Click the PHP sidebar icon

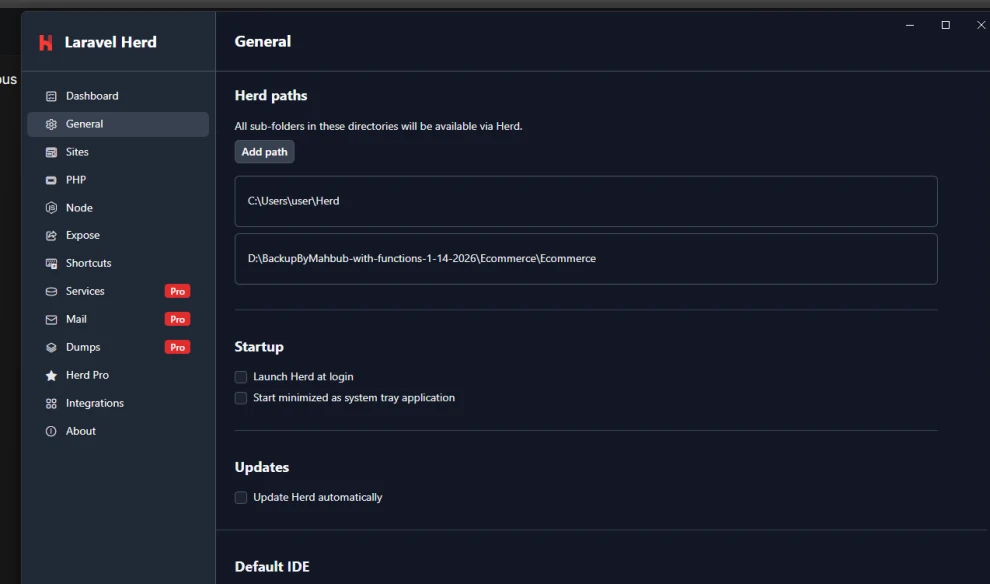click(51, 180)
